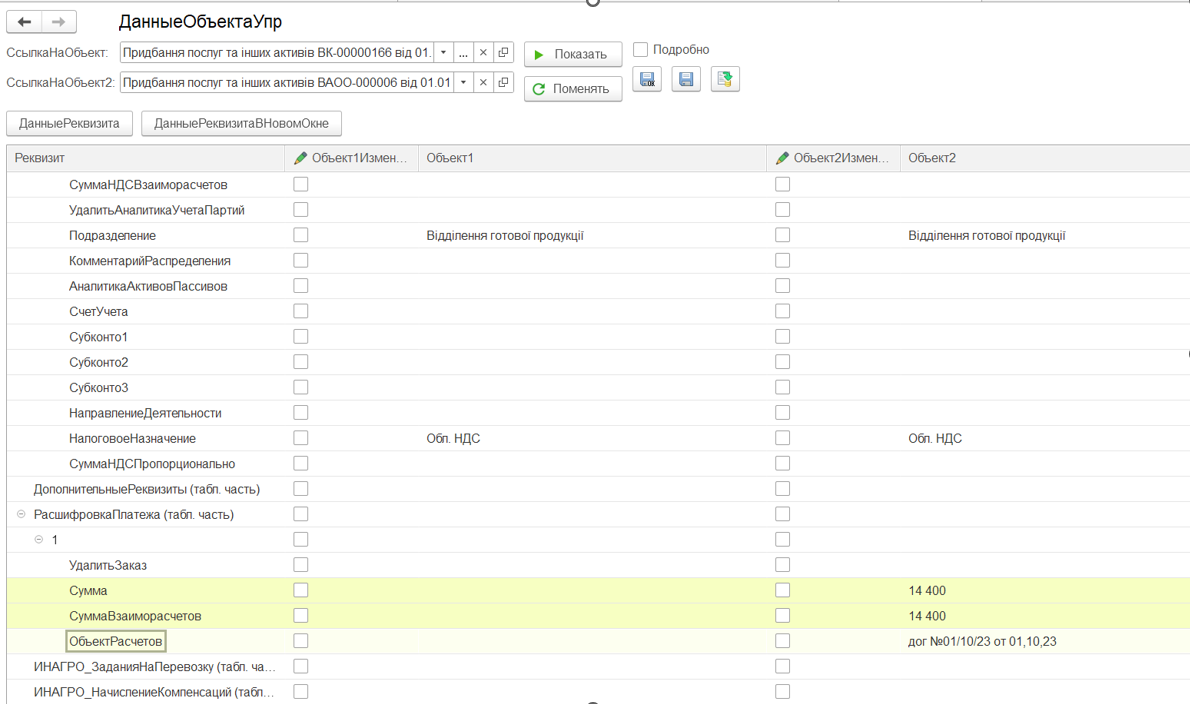
Task: Clear the СсылкаНаОбъект2 field with X
Action: [x=483, y=82]
